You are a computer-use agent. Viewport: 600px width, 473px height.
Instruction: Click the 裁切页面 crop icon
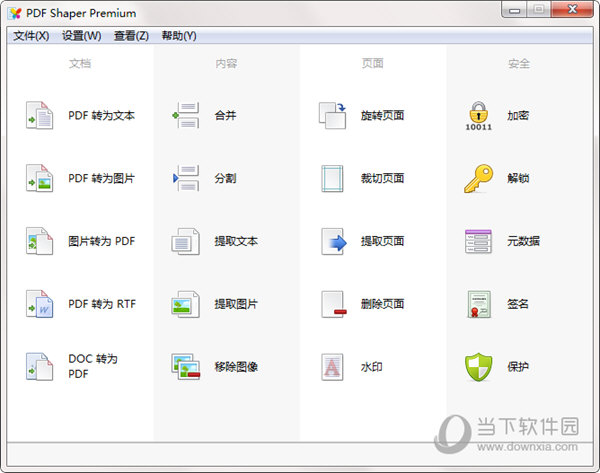[x=332, y=178]
